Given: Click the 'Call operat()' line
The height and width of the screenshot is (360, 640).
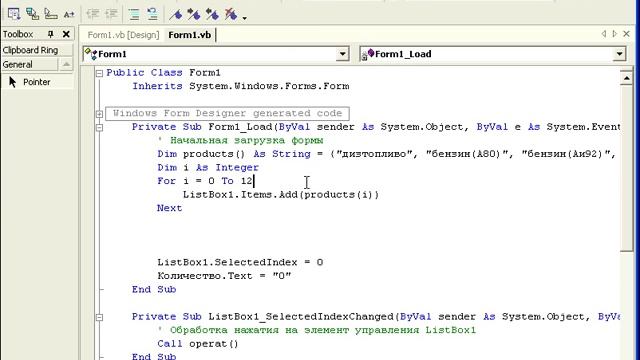Looking at the screenshot, I should (198, 344).
